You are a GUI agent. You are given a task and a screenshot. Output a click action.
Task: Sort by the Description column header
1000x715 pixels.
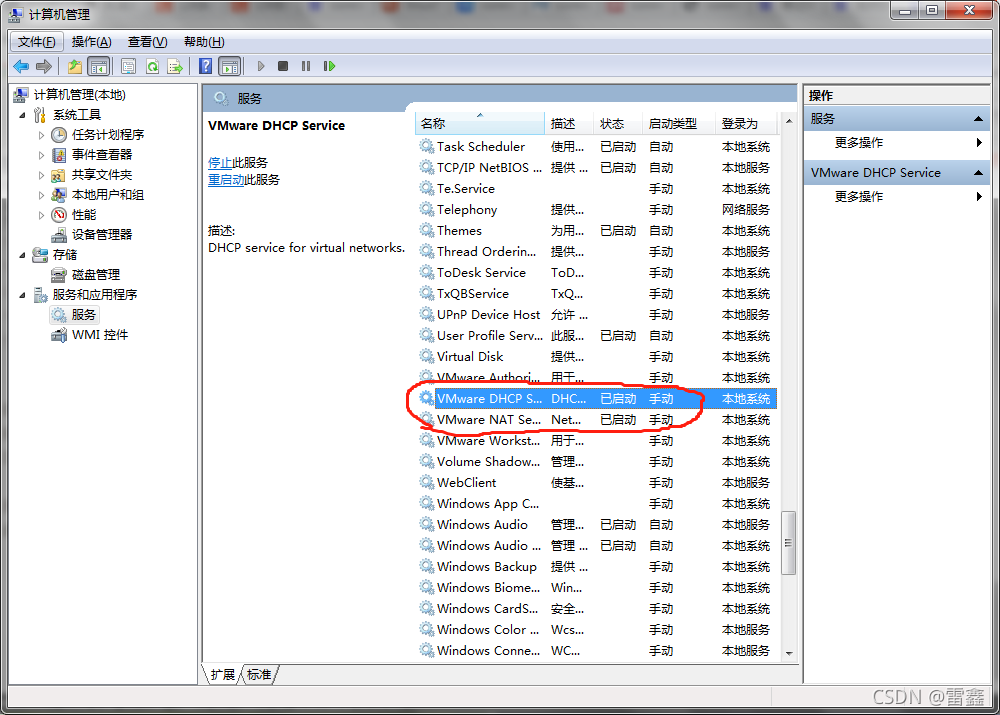[570, 124]
